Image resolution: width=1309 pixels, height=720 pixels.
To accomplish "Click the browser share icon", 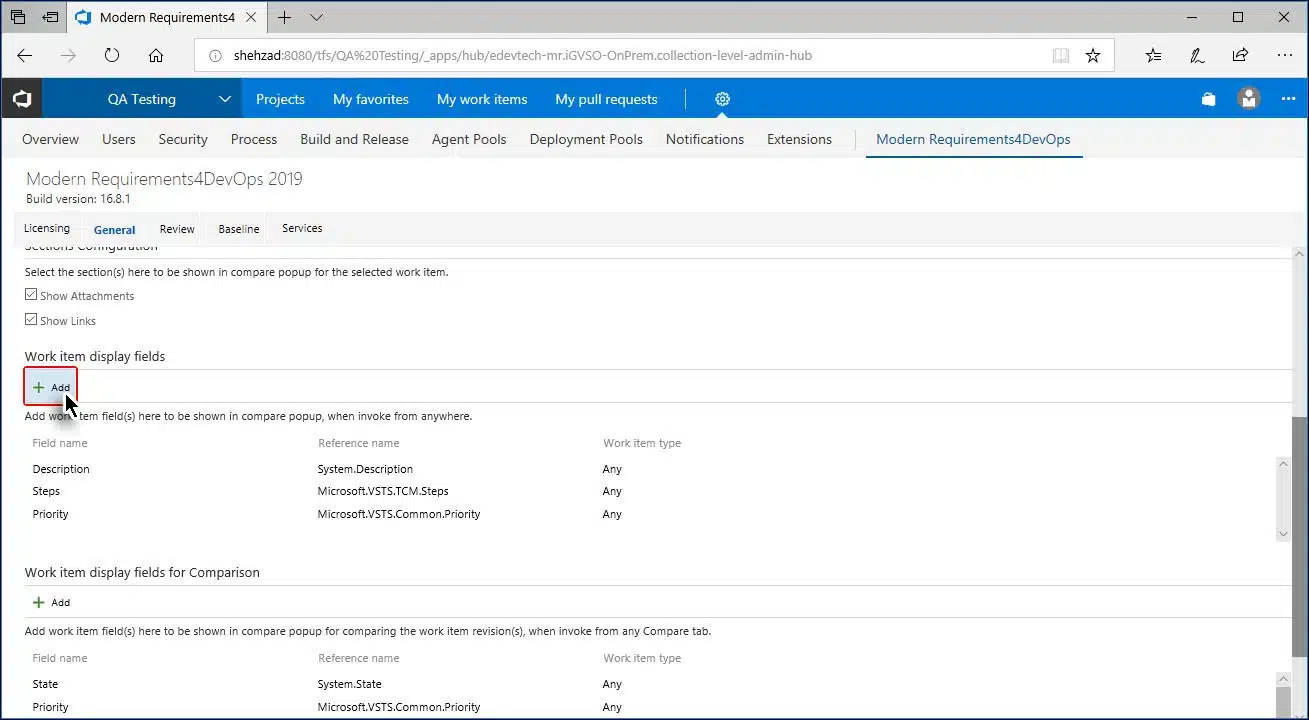I will click(1240, 56).
